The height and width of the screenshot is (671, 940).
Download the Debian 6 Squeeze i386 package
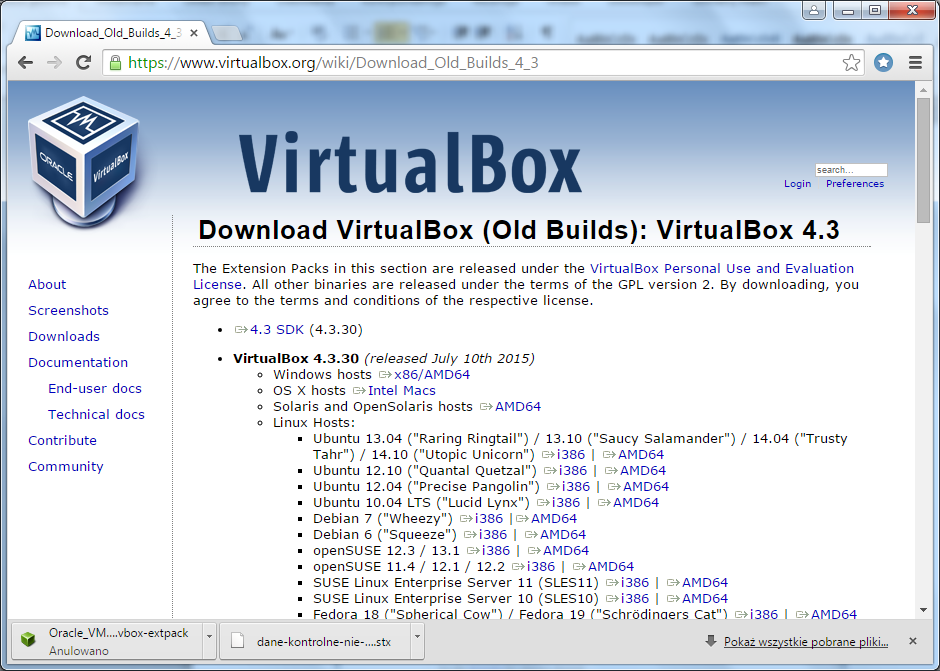click(x=493, y=535)
